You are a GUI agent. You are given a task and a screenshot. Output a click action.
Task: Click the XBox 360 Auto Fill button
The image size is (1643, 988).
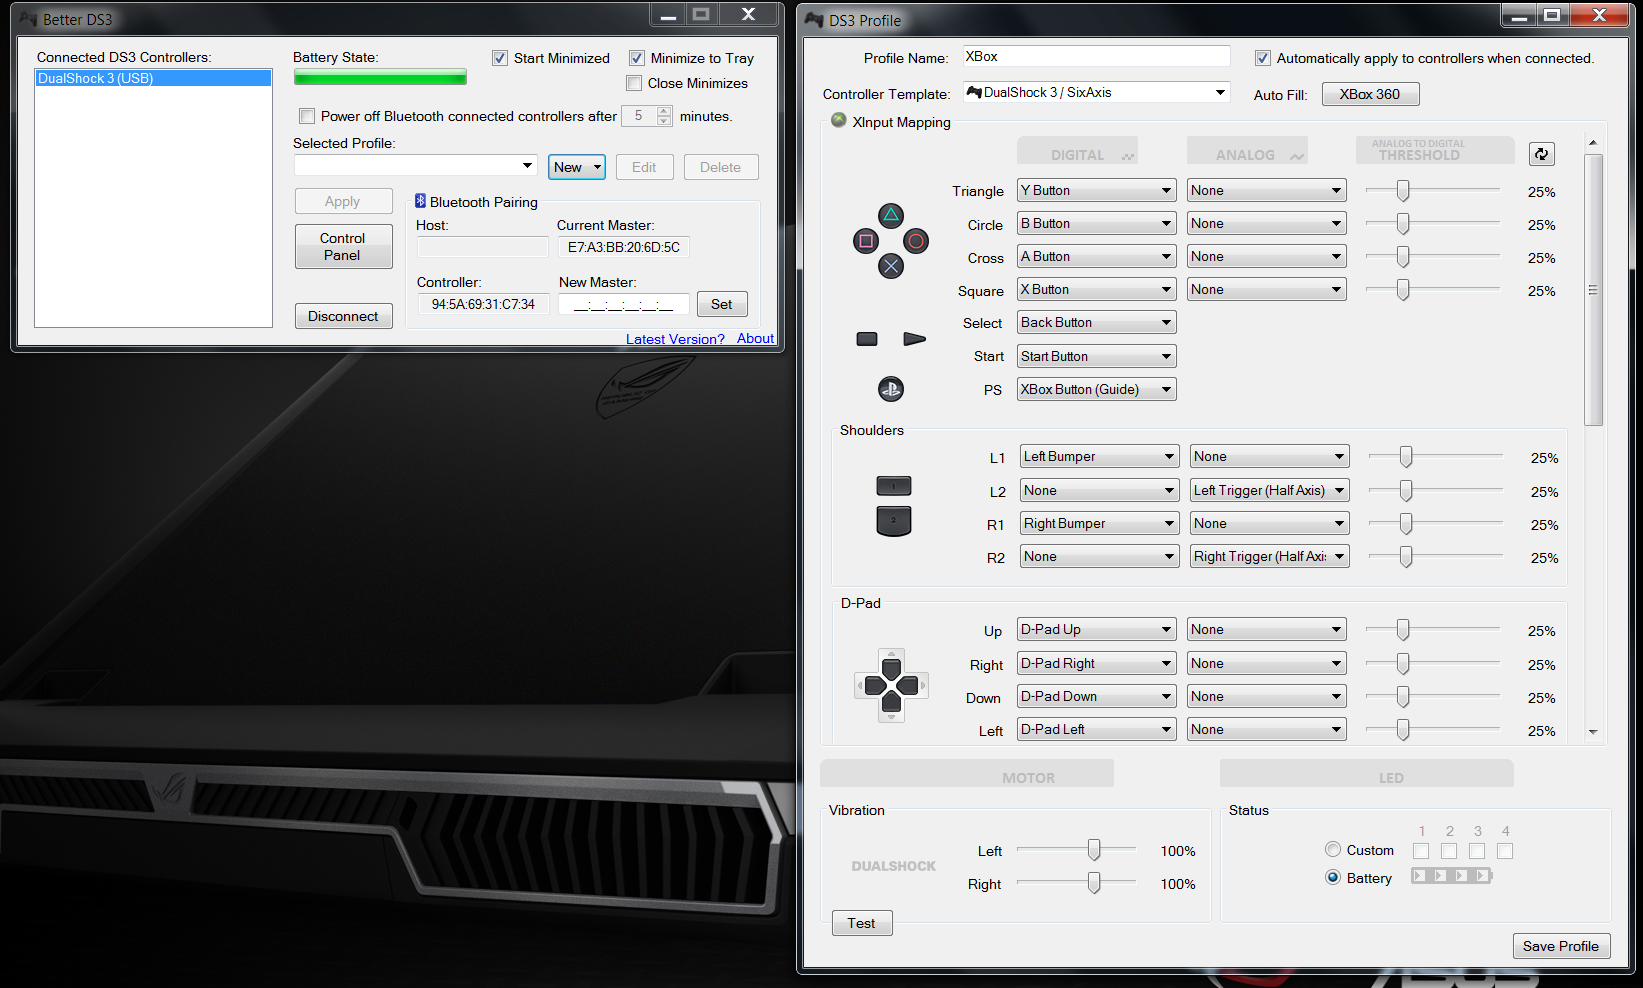(1370, 94)
